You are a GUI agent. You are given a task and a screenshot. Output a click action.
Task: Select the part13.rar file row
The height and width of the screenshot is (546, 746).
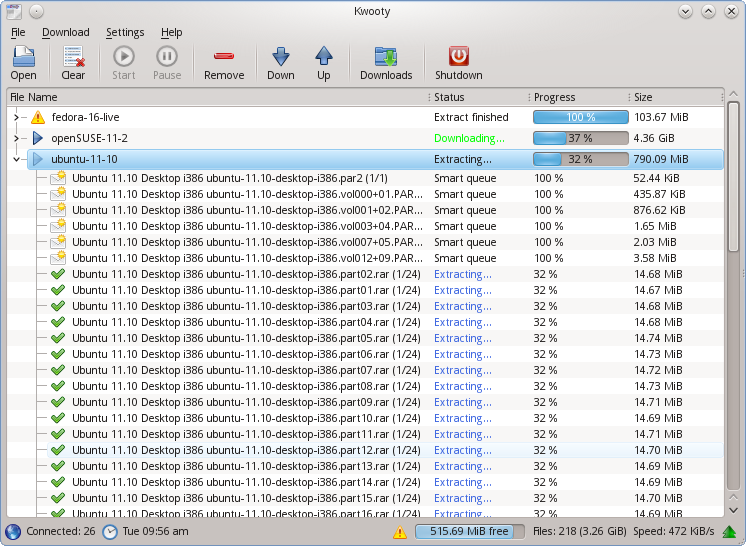coord(385,466)
